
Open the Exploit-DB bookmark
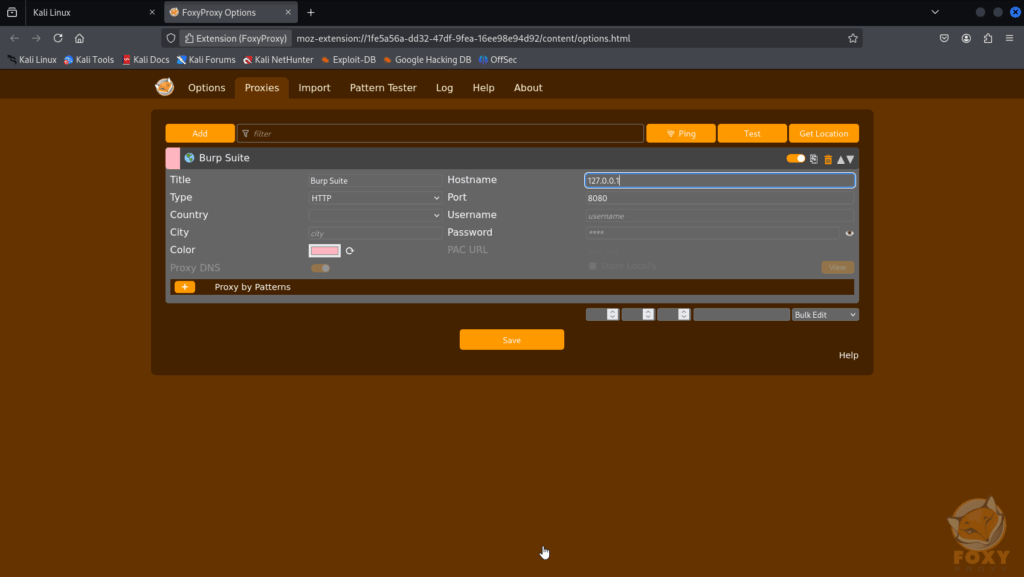(x=348, y=59)
